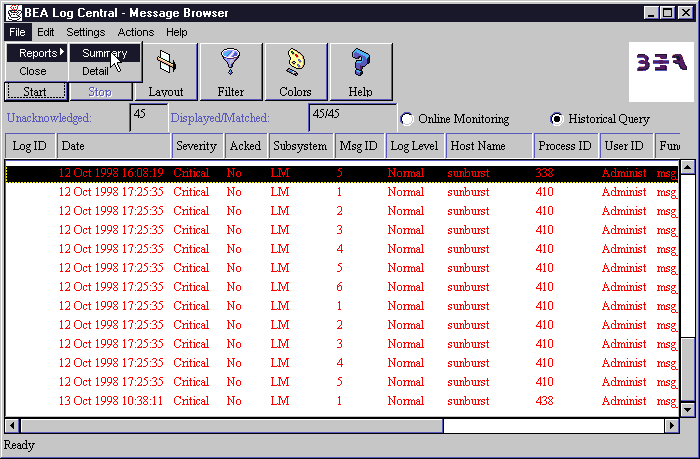Click the Log Level column header
This screenshot has height=459, width=700.
coord(415,146)
